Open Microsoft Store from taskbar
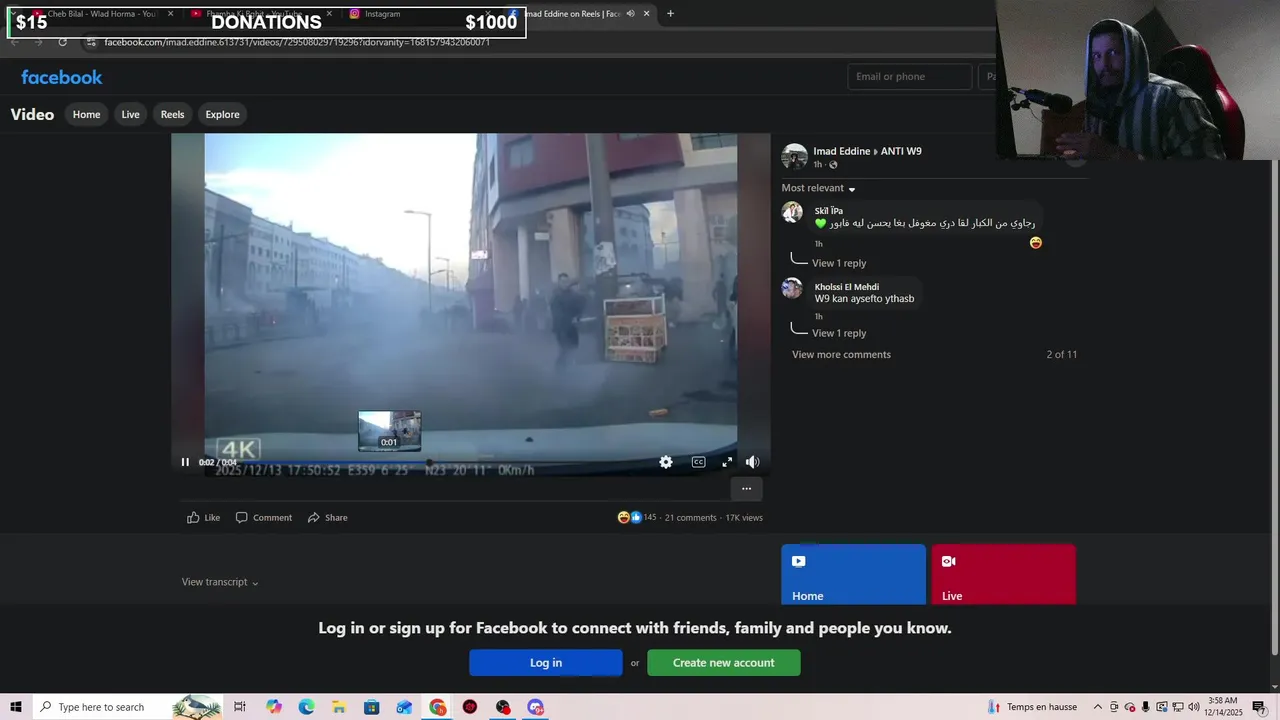This screenshot has width=1280, height=720. click(x=371, y=707)
